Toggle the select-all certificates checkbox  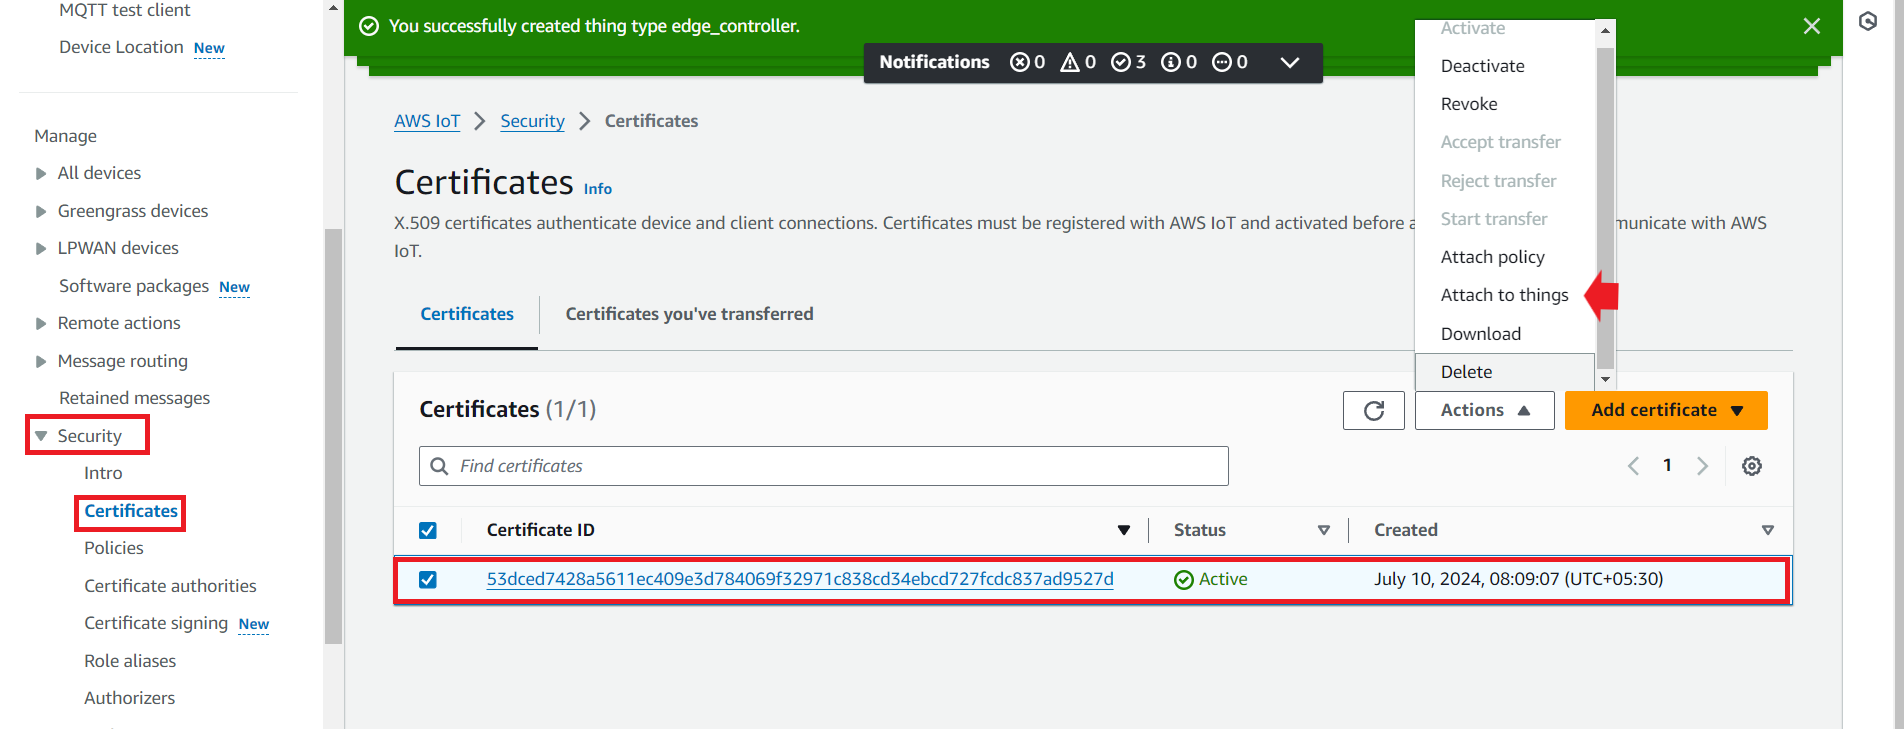428,530
